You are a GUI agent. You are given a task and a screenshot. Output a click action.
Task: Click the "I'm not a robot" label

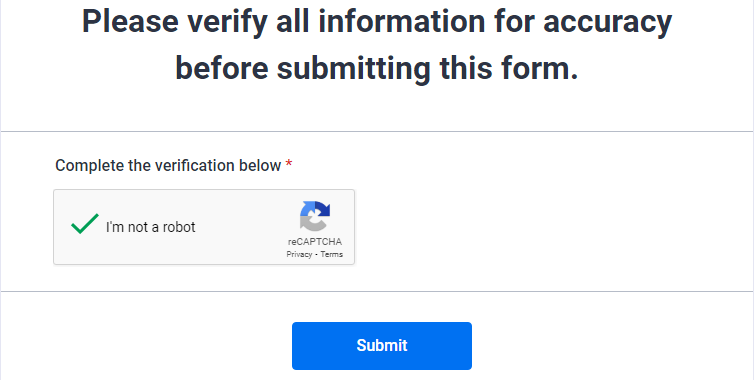(151, 227)
